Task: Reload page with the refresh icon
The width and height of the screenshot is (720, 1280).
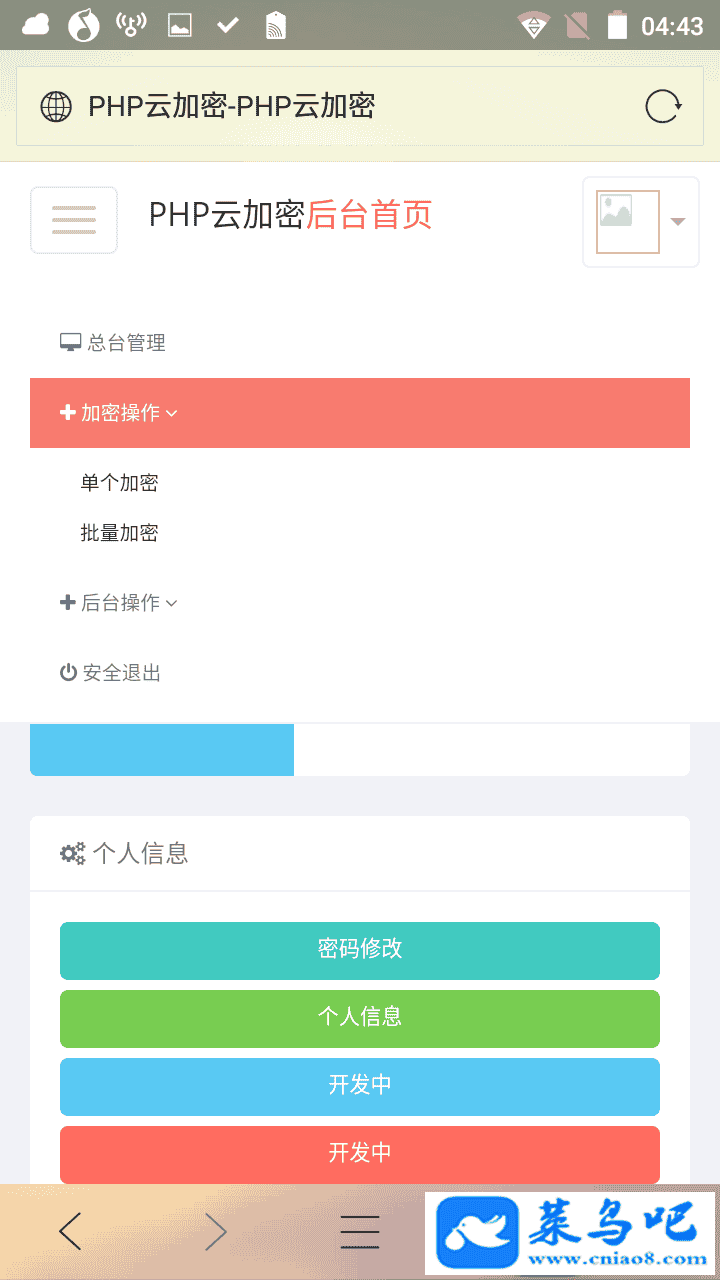Action: coord(663,106)
